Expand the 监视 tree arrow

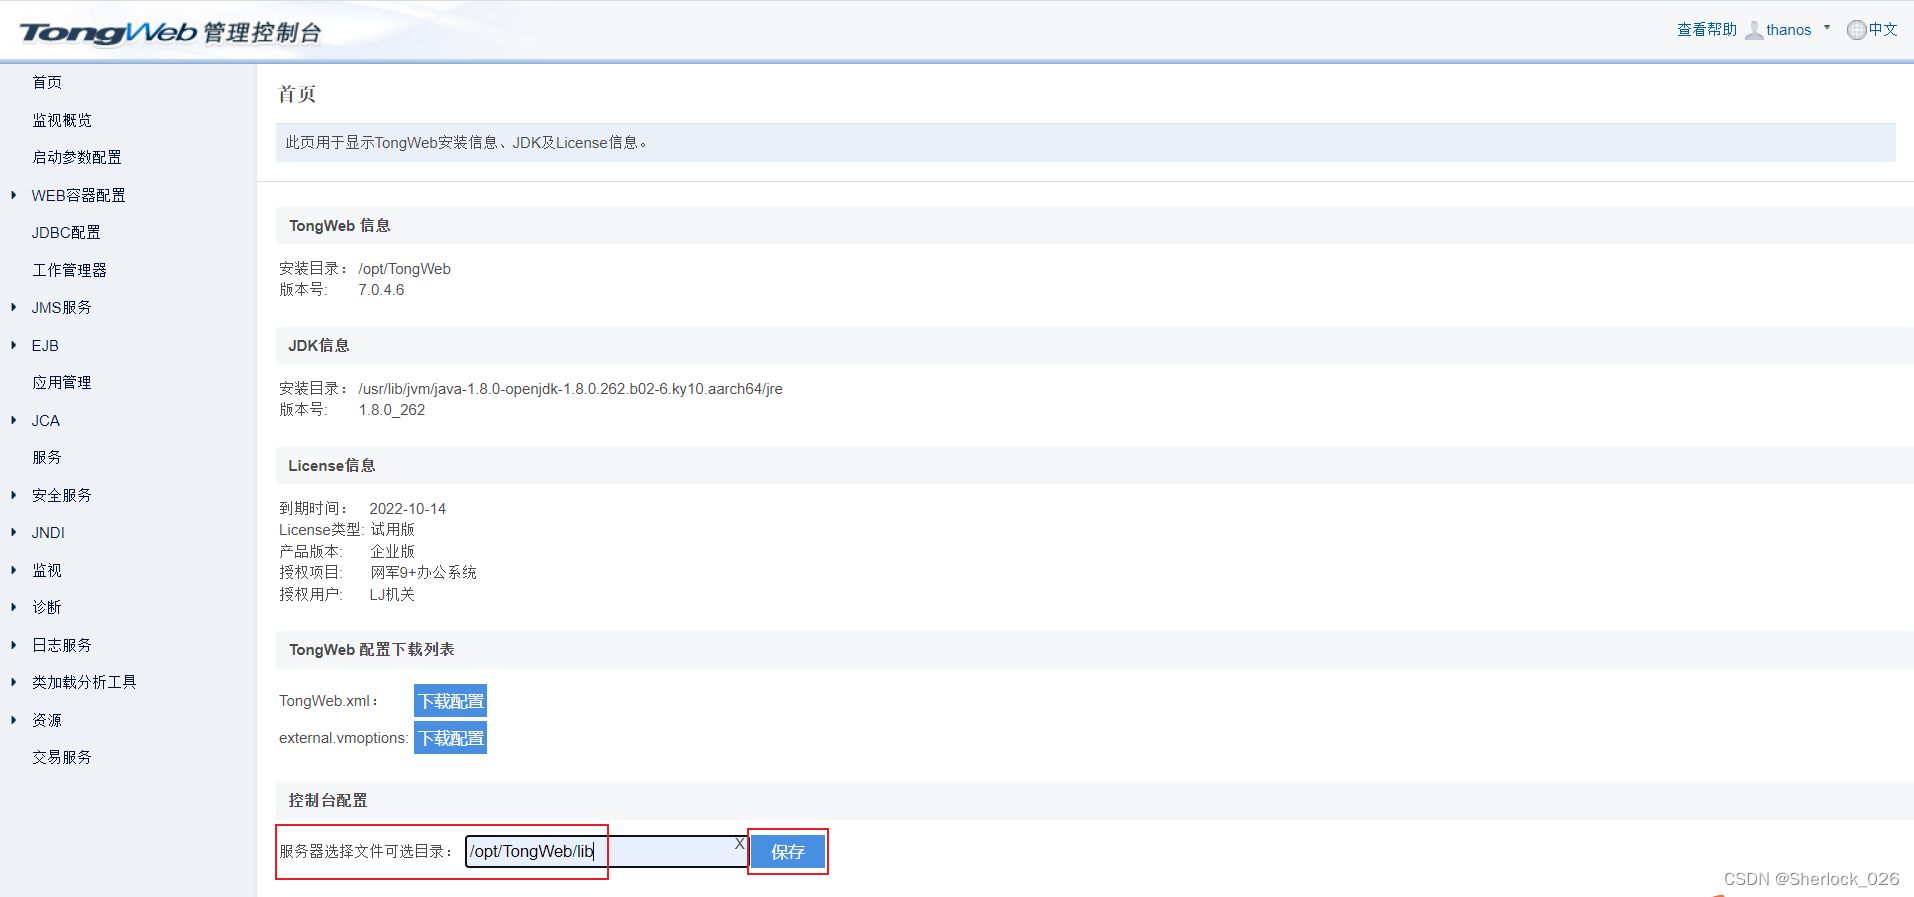coord(13,570)
